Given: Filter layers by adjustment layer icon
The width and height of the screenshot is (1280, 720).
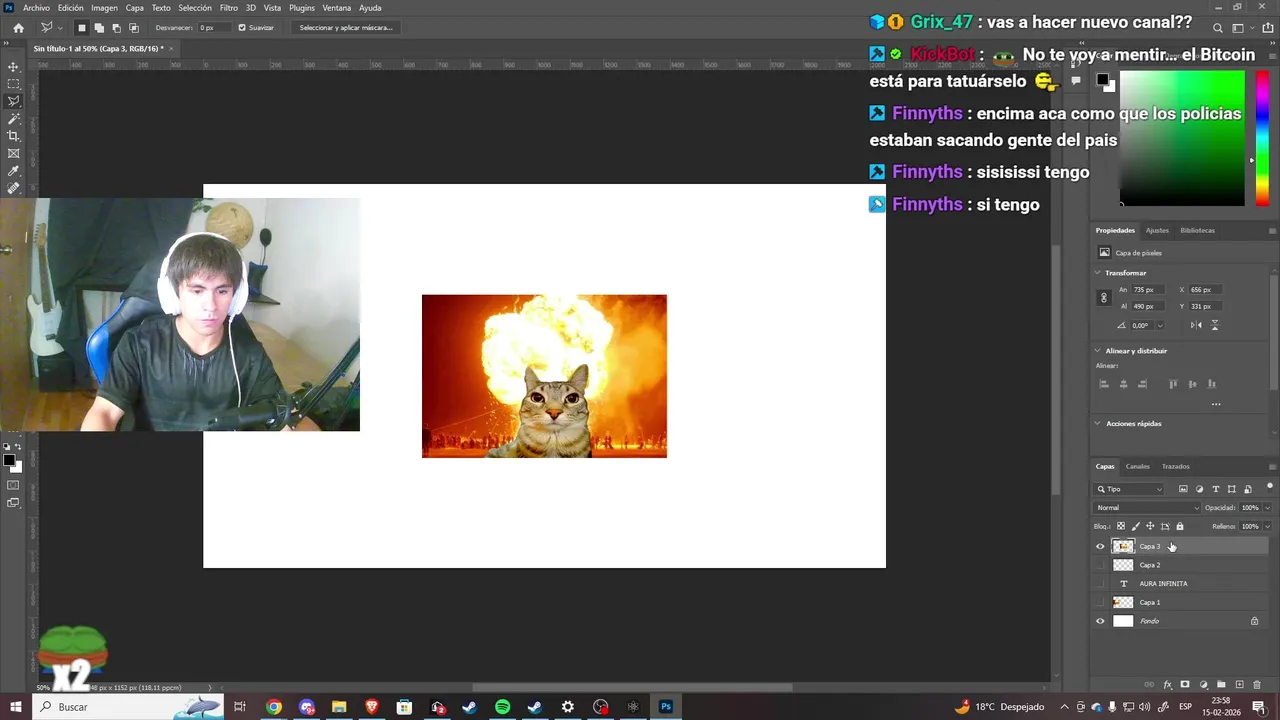Looking at the screenshot, I should [x=1199, y=489].
